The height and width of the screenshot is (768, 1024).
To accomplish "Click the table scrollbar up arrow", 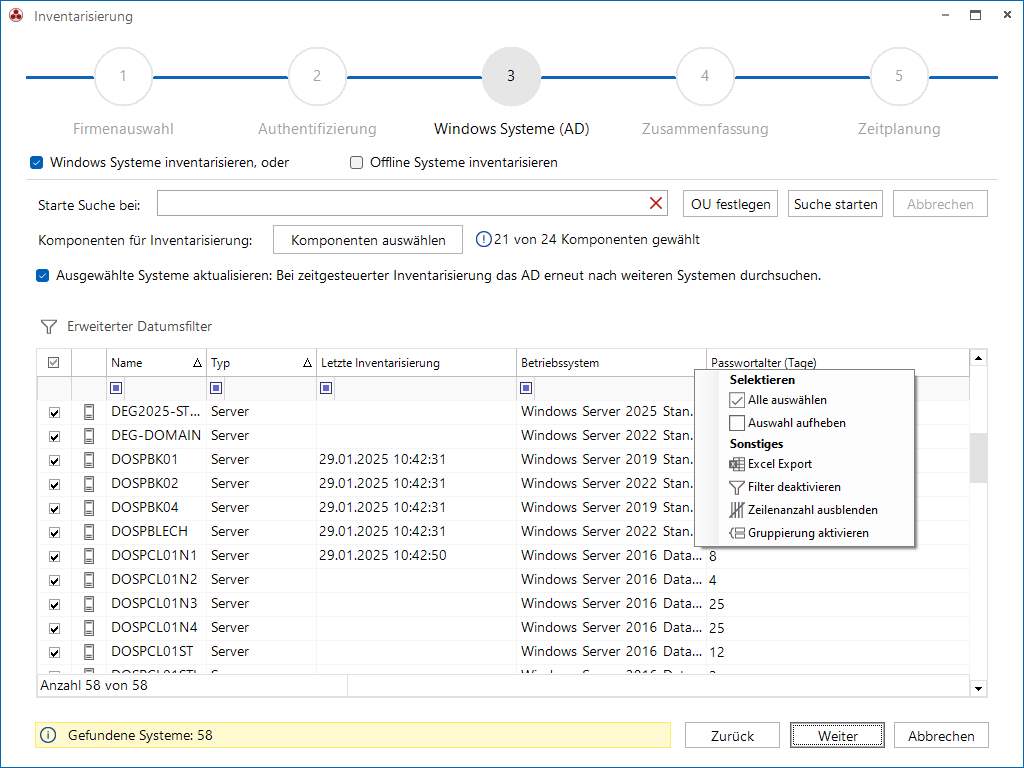I will click(978, 358).
